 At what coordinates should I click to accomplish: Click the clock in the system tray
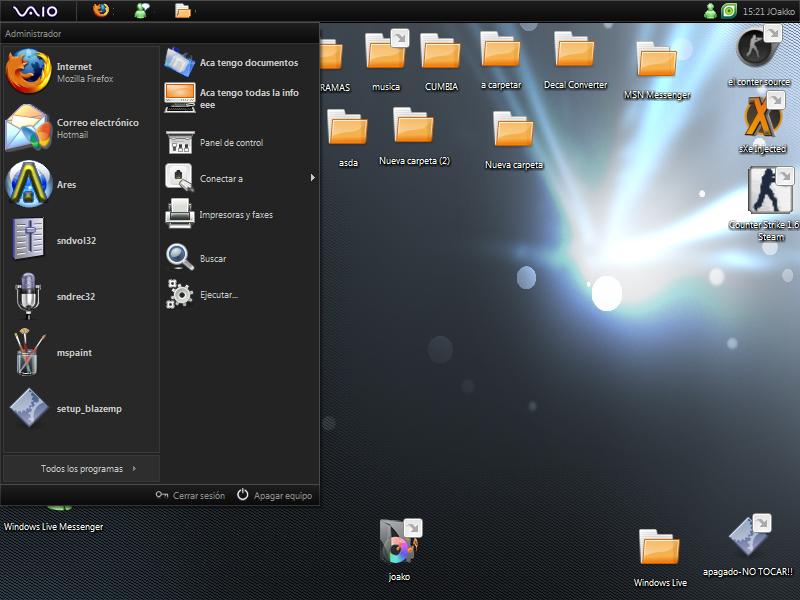click(x=753, y=11)
